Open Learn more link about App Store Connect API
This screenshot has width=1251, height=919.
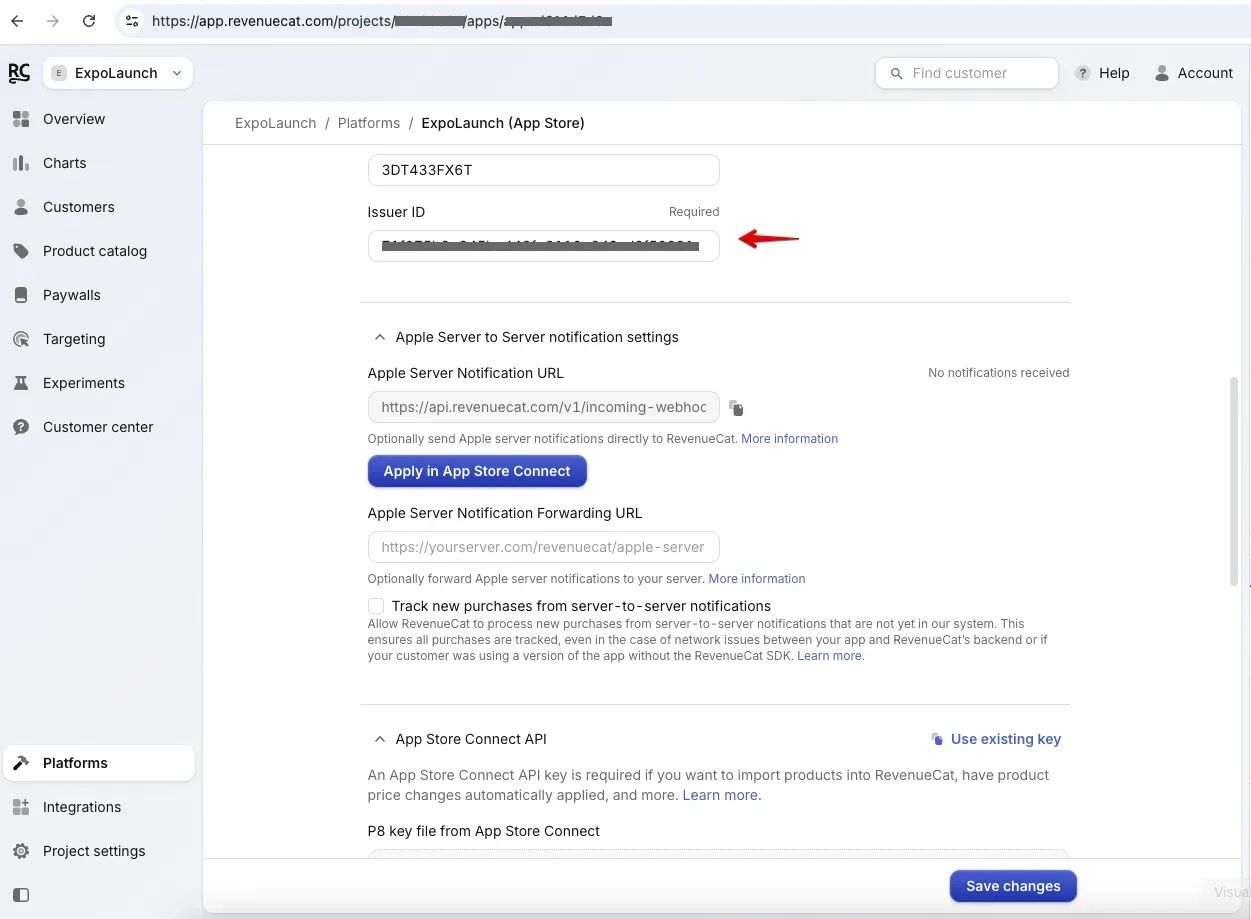click(721, 795)
